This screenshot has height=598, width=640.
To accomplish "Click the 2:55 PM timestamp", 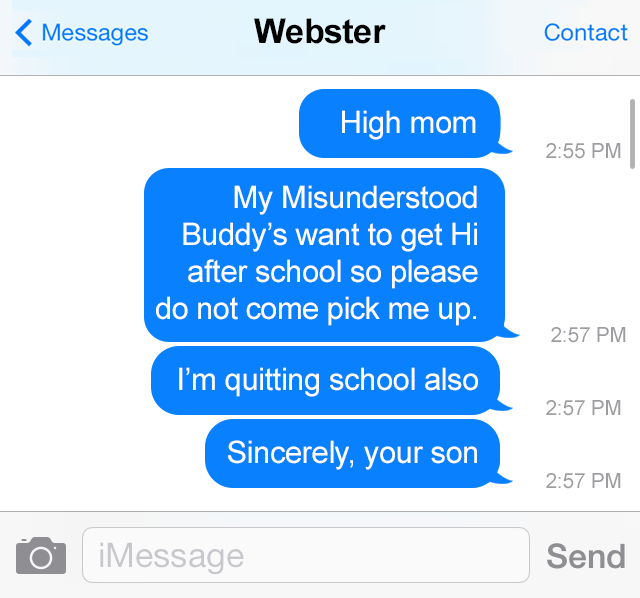I will pos(583,151).
